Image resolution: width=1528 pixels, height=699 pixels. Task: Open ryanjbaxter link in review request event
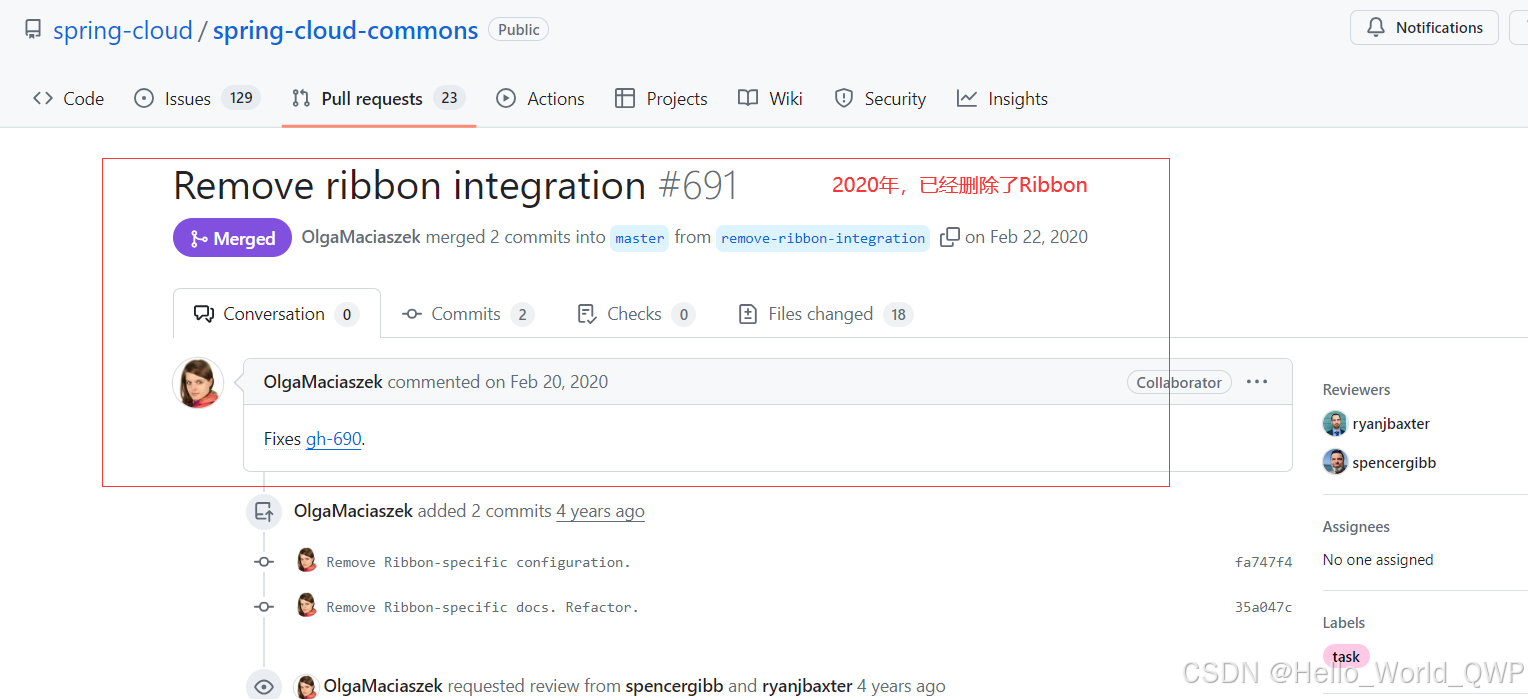coord(807,686)
